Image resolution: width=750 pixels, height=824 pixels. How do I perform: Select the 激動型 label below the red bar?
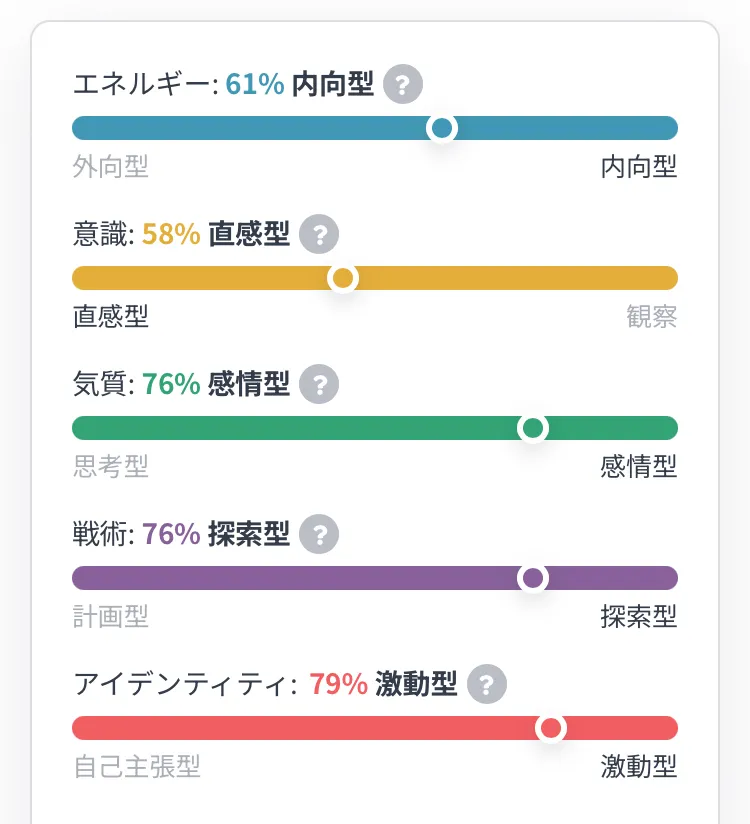638,767
